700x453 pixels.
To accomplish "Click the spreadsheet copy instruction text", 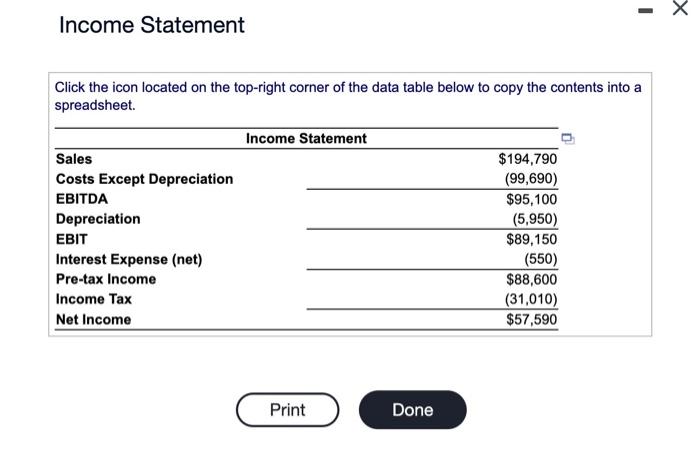I will 348,96.
